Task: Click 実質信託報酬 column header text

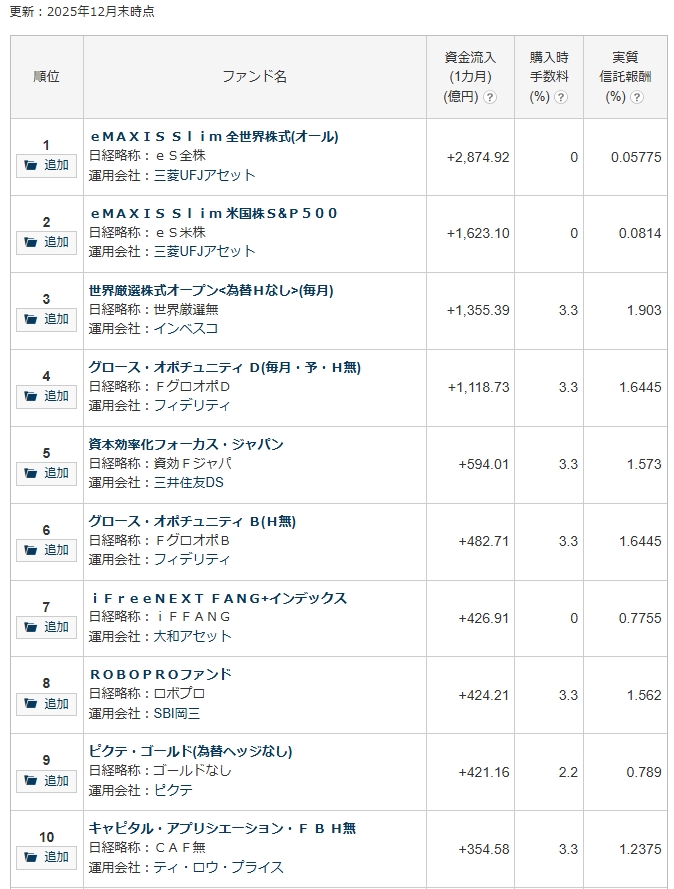Action: [x=625, y=77]
